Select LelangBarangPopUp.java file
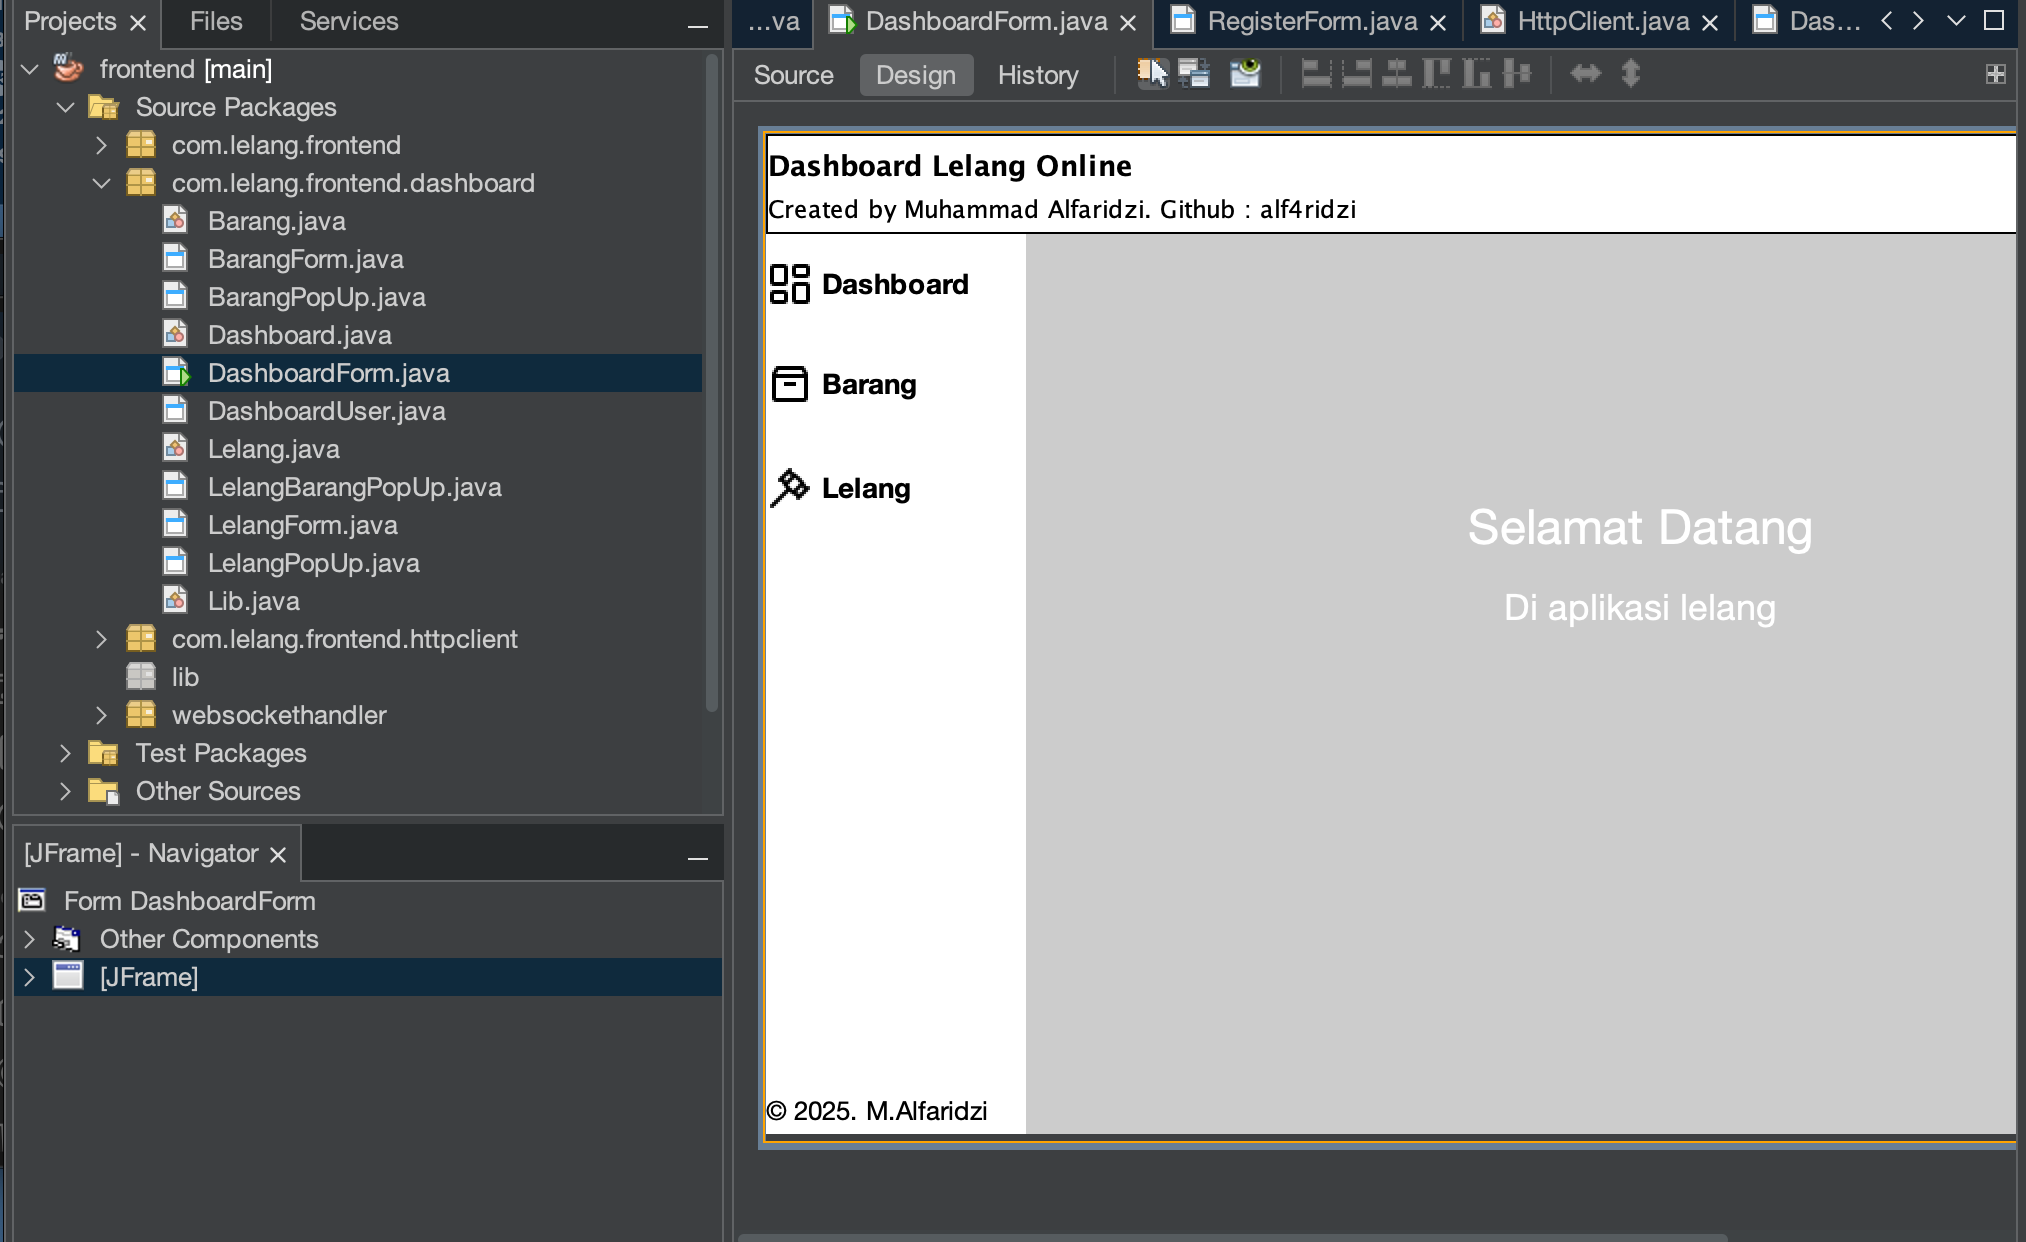Viewport: 2026px width, 1242px height. 354,487
